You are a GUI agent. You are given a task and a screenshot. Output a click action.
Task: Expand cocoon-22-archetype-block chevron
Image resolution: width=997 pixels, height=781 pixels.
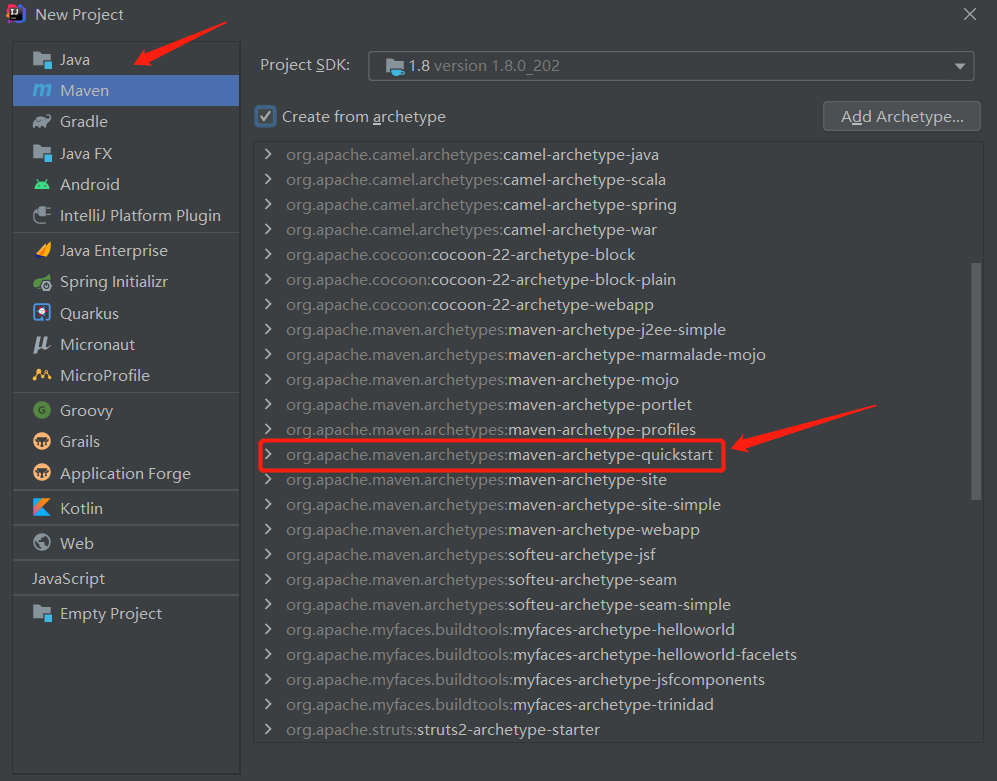[268, 254]
